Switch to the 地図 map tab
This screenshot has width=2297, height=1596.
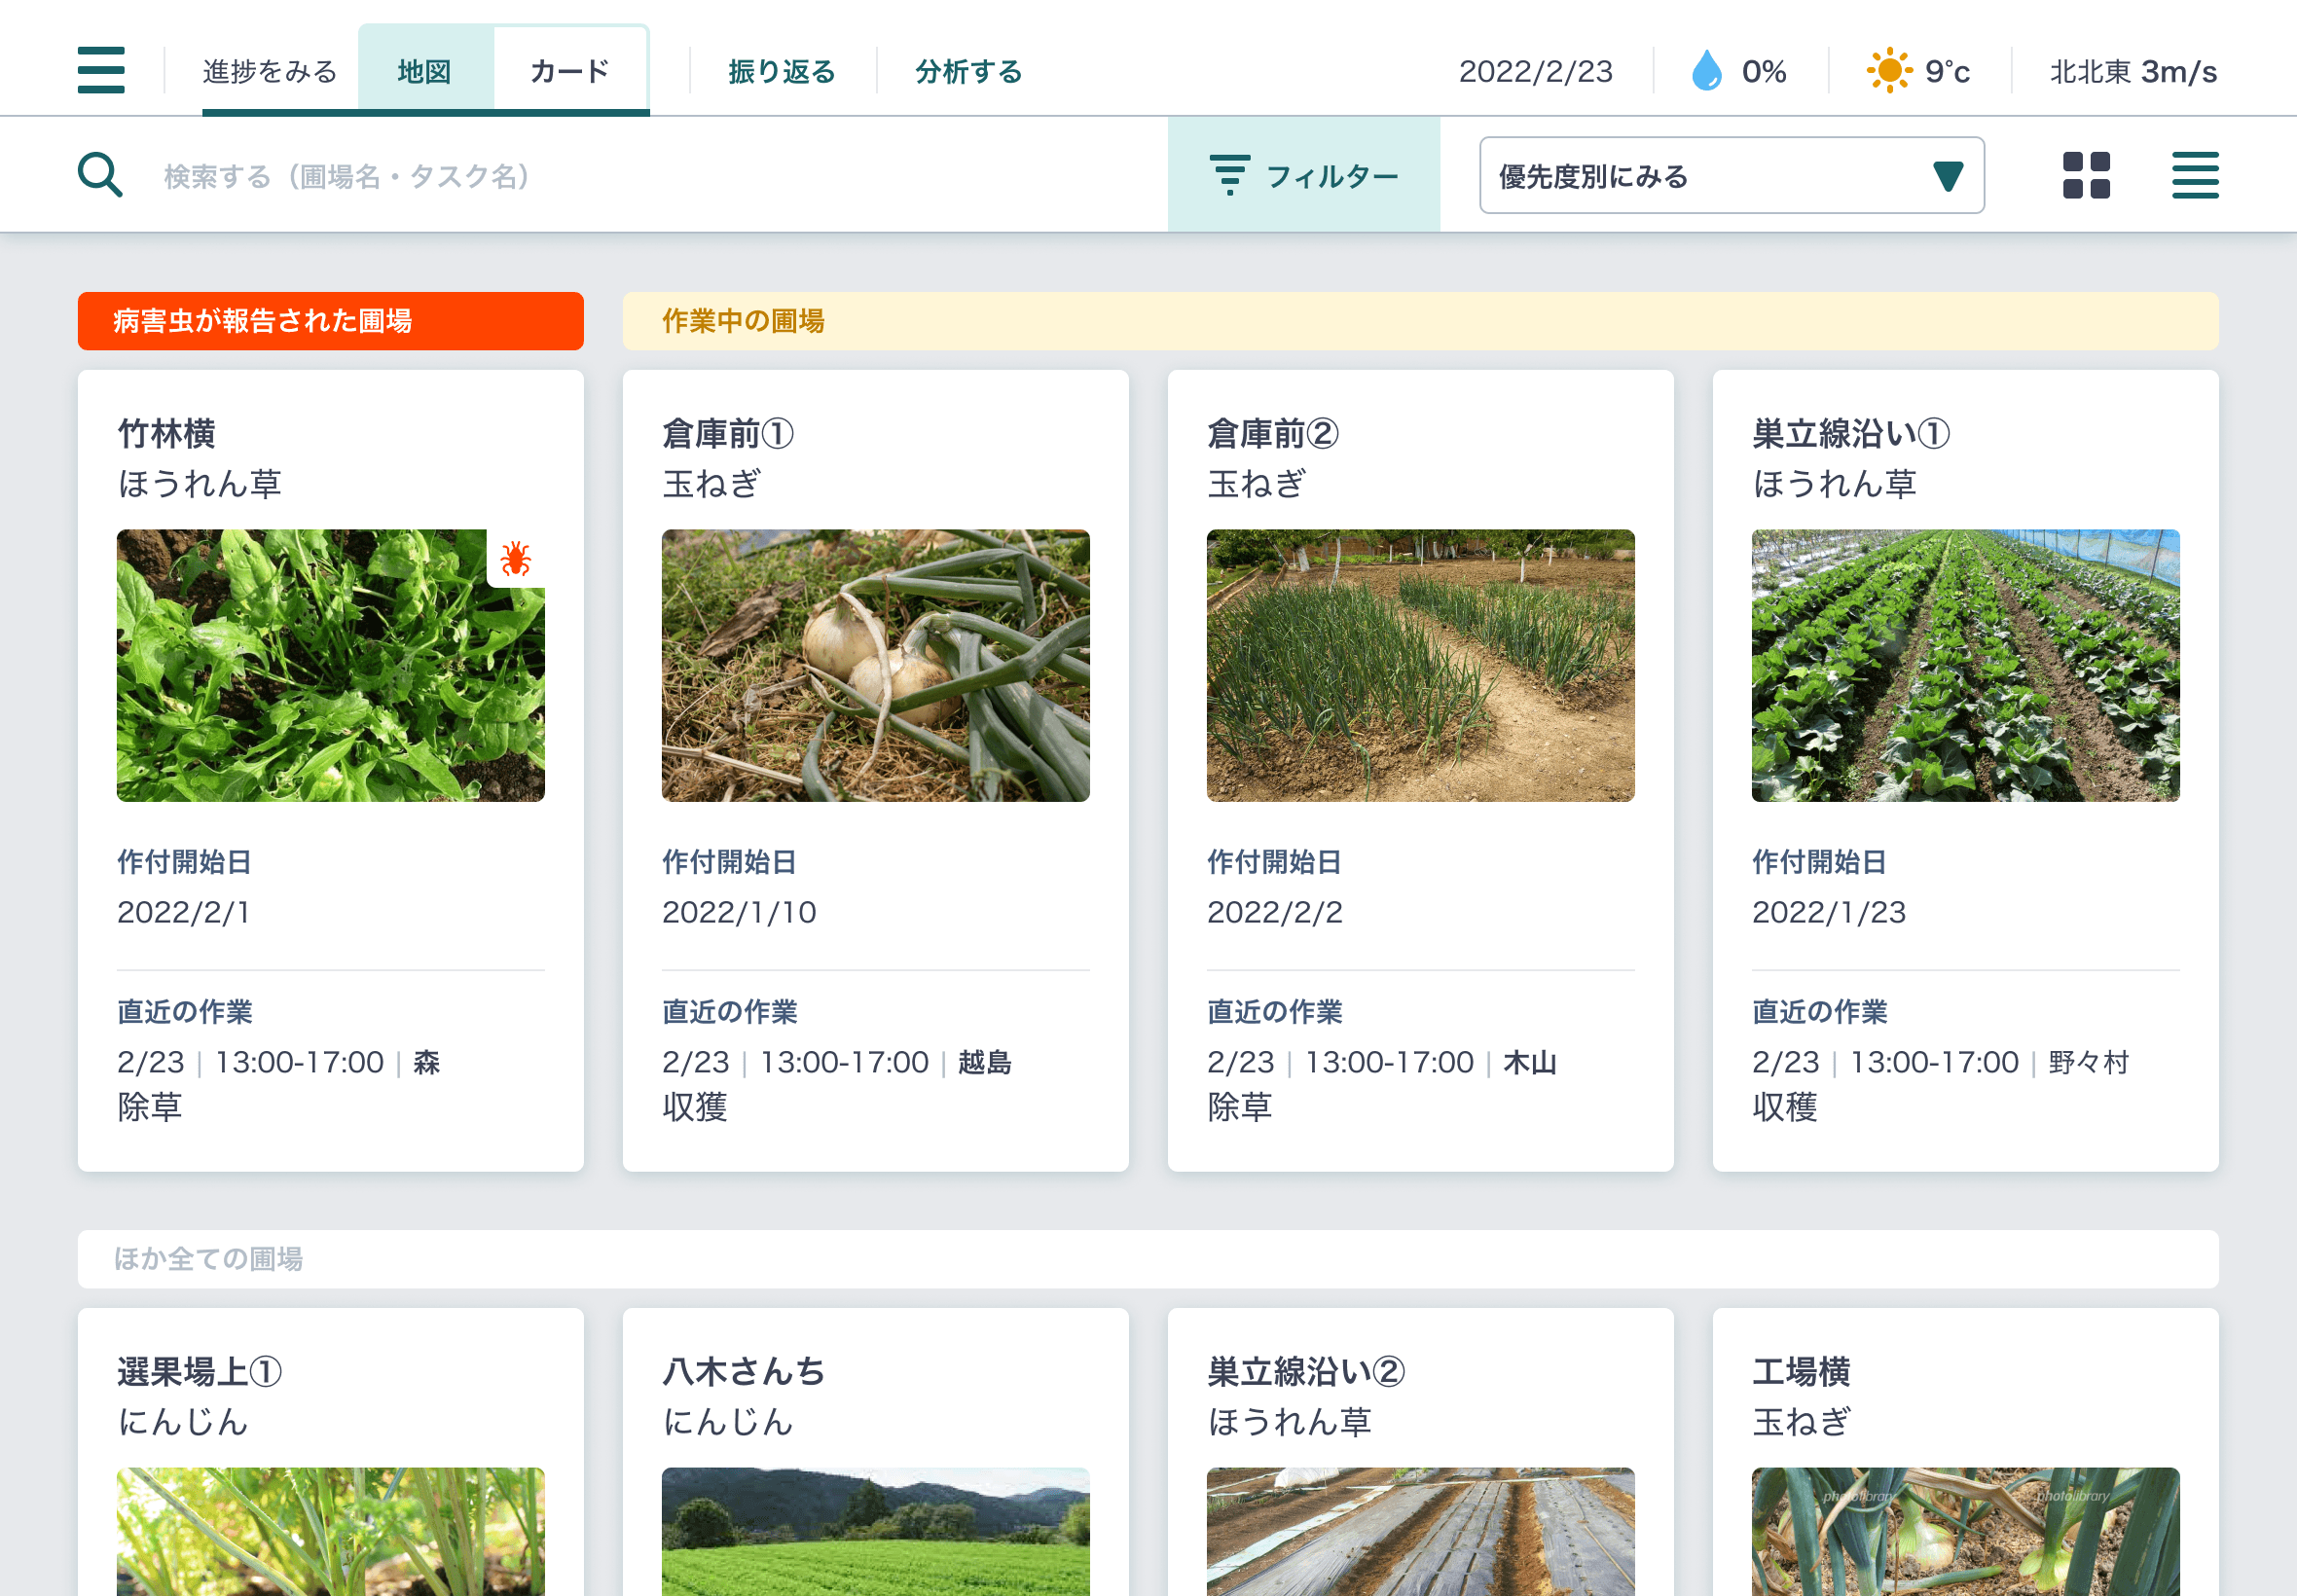425,72
